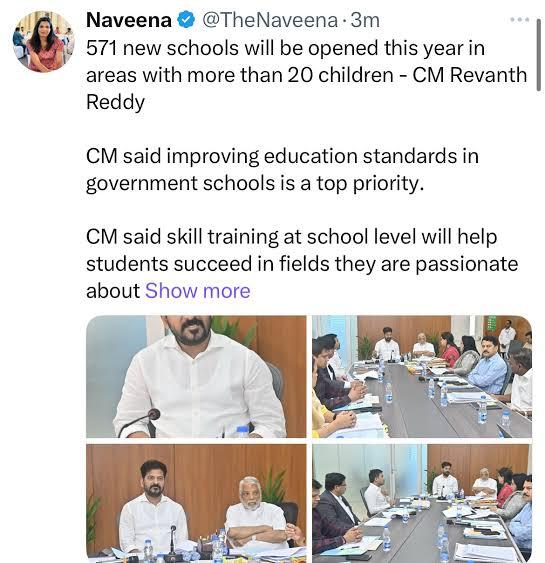Click the Naveena display name
The width and height of the screenshot is (545, 563).
(129, 20)
